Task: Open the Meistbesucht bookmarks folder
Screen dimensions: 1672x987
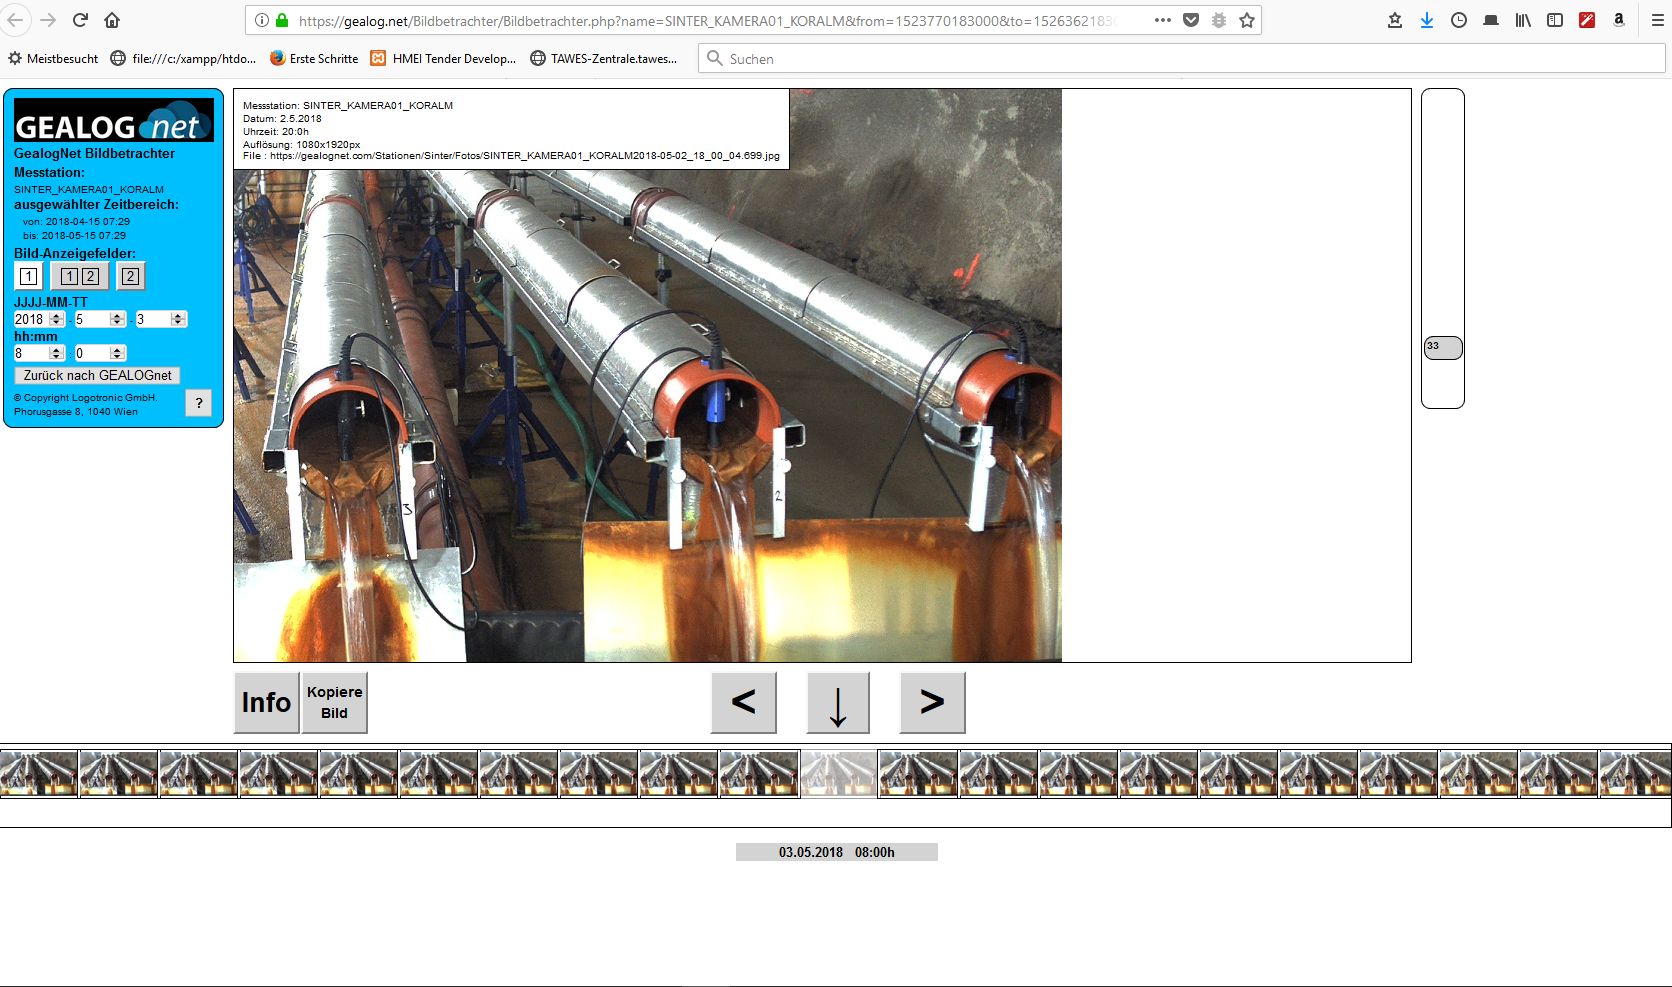Action: pyautogui.click(x=53, y=59)
